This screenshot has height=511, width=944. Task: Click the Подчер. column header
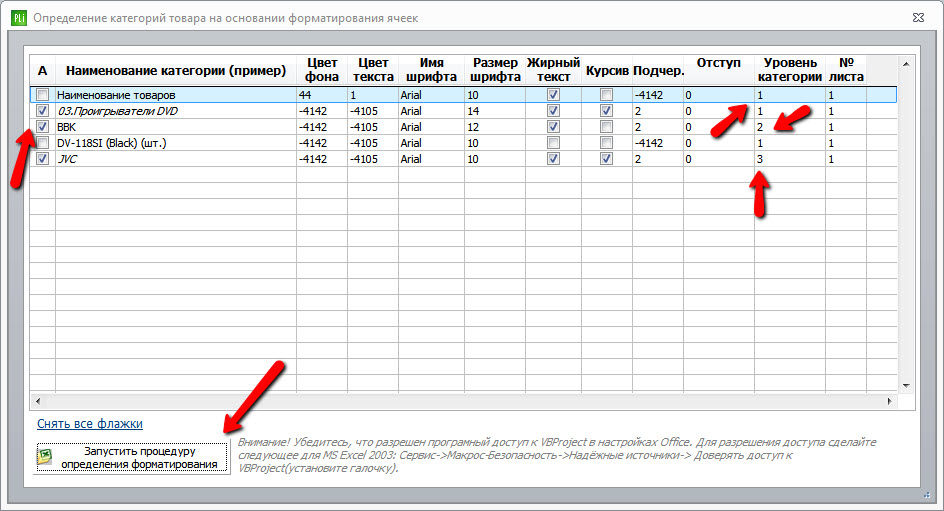point(658,70)
